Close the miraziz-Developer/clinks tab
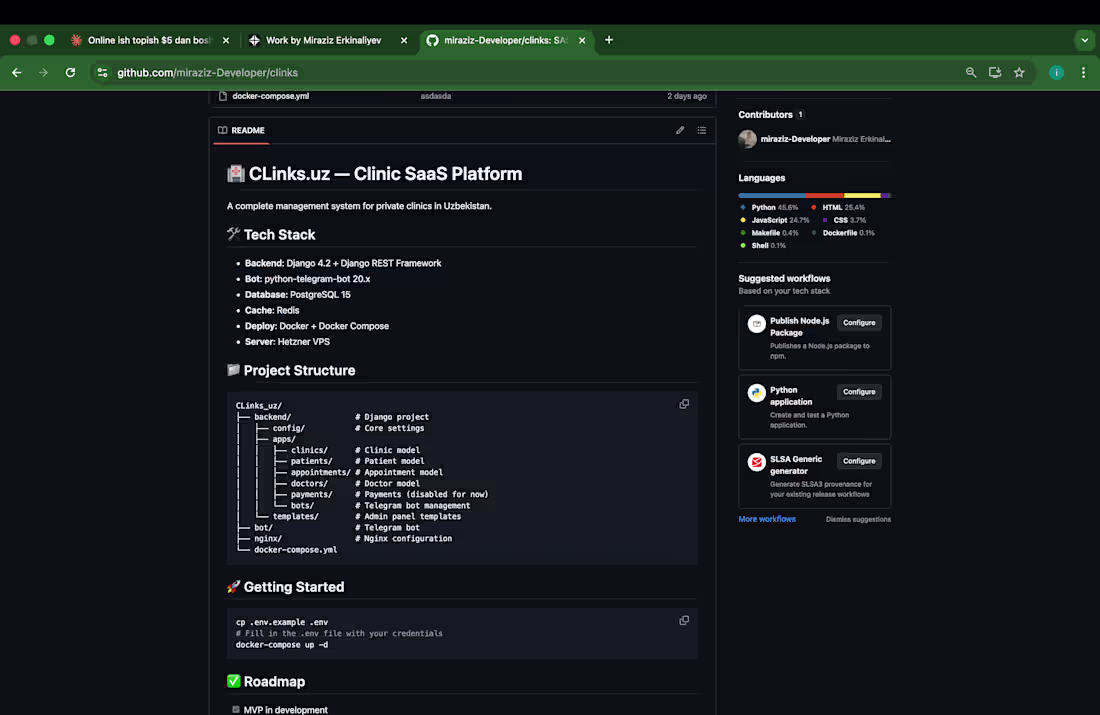The height and width of the screenshot is (715, 1100). [x=582, y=40]
